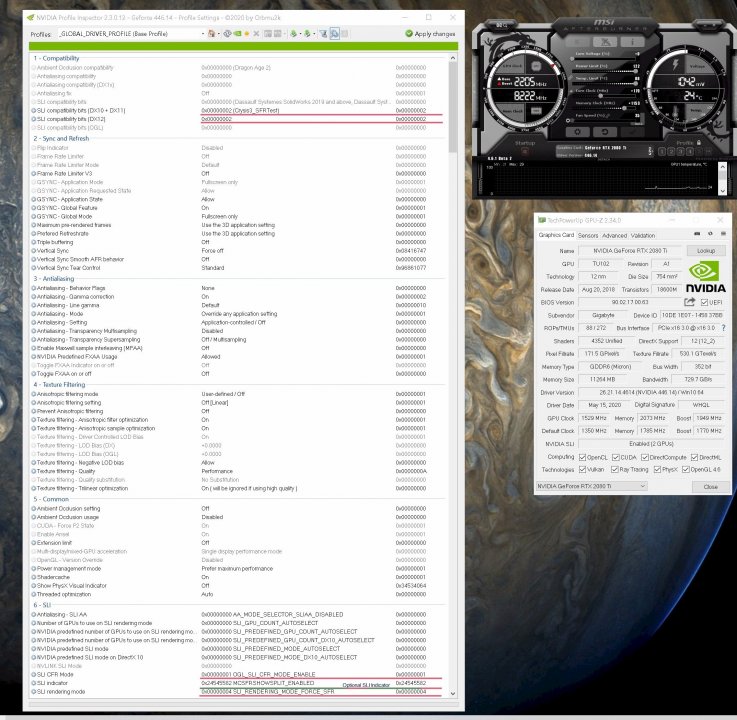Image resolution: width=737 pixels, height=720 pixels.
Task: Click Apply changes in Profile Inspector
Action: (429, 34)
